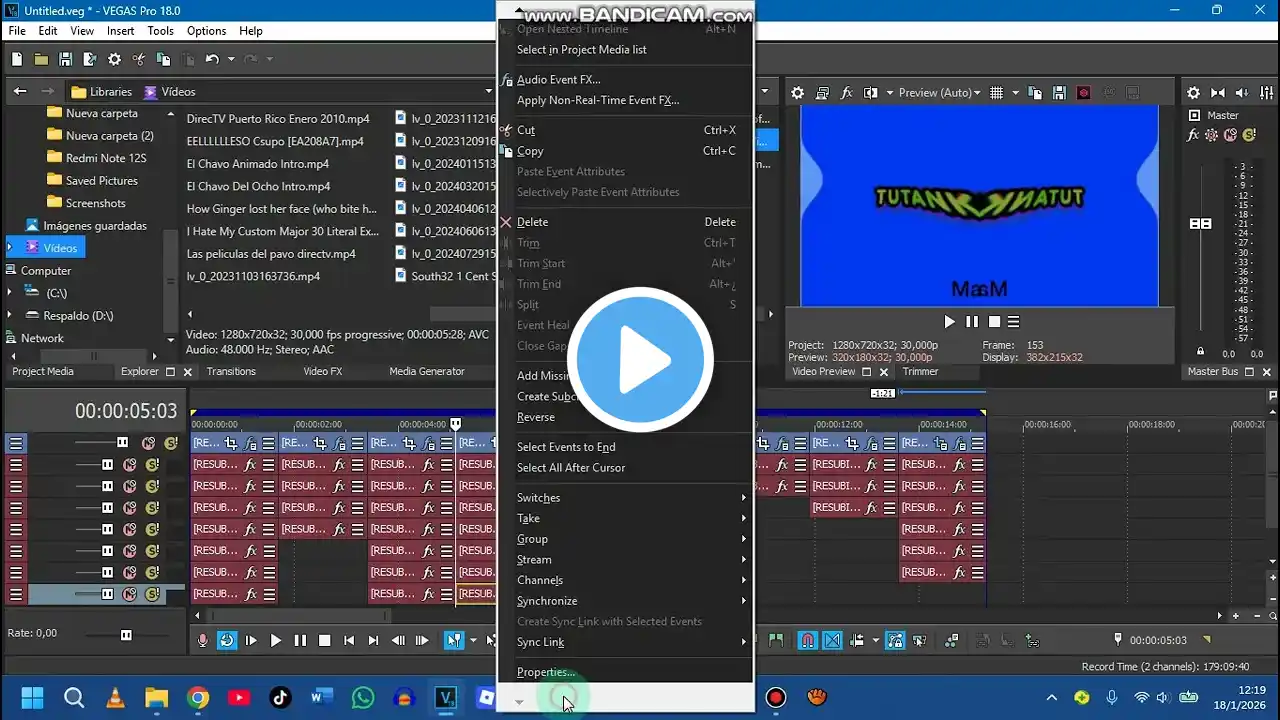
Task: Select El Chavo Del Ocho Intro.mp4 file
Action: [x=258, y=186]
